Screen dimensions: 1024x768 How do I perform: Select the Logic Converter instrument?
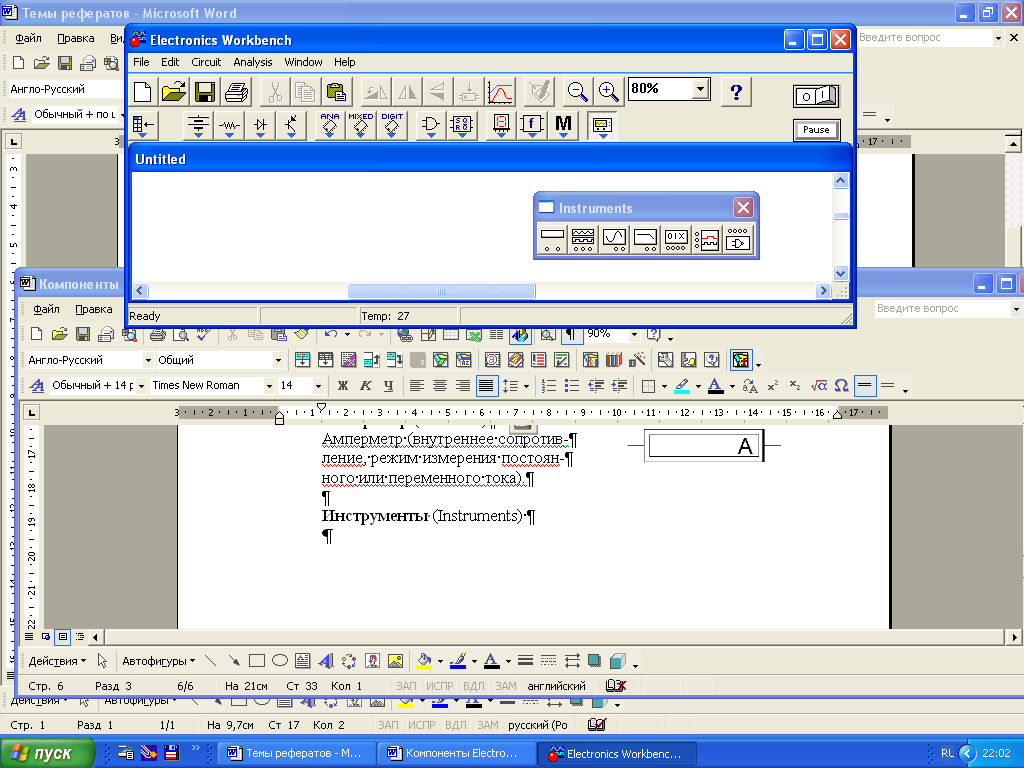[x=738, y=240]
